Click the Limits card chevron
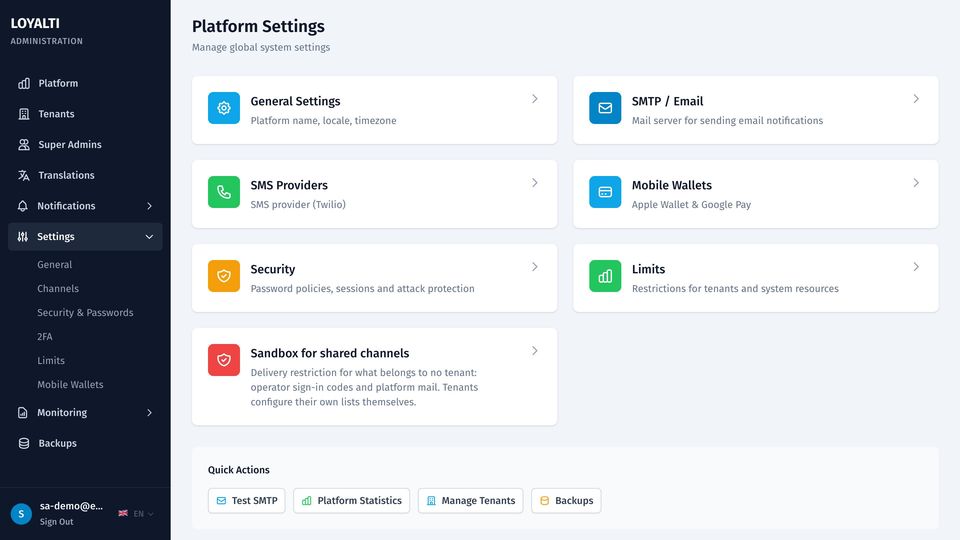 pos(916,266)
